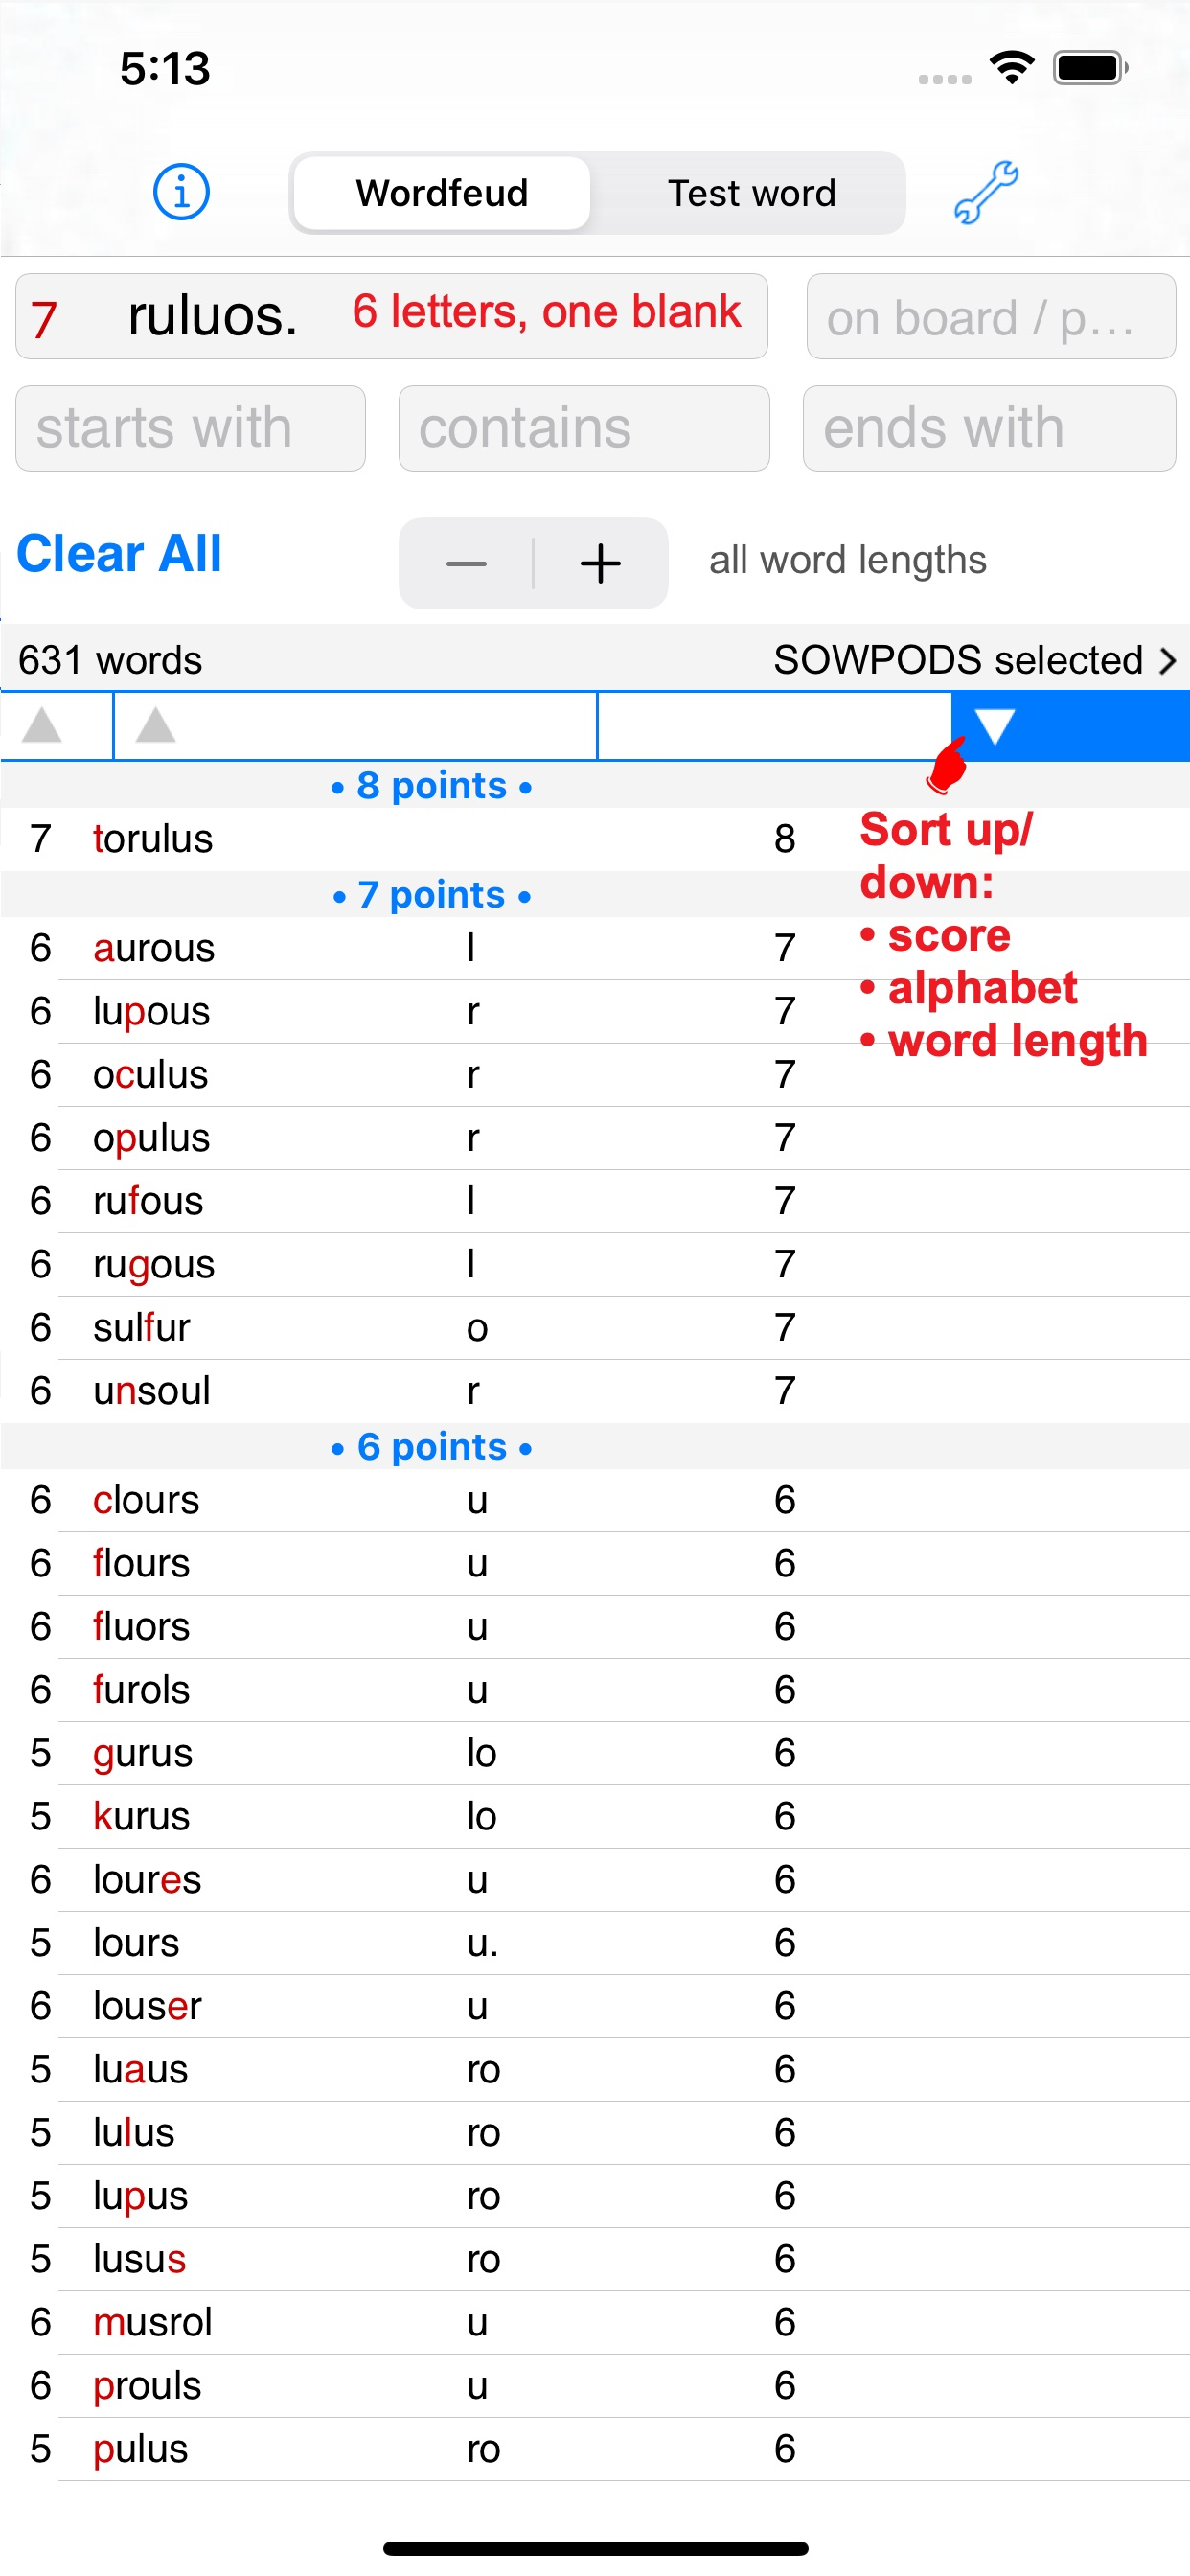Switch to the Test word tab

pyautogui.click(x=752, y=193)
